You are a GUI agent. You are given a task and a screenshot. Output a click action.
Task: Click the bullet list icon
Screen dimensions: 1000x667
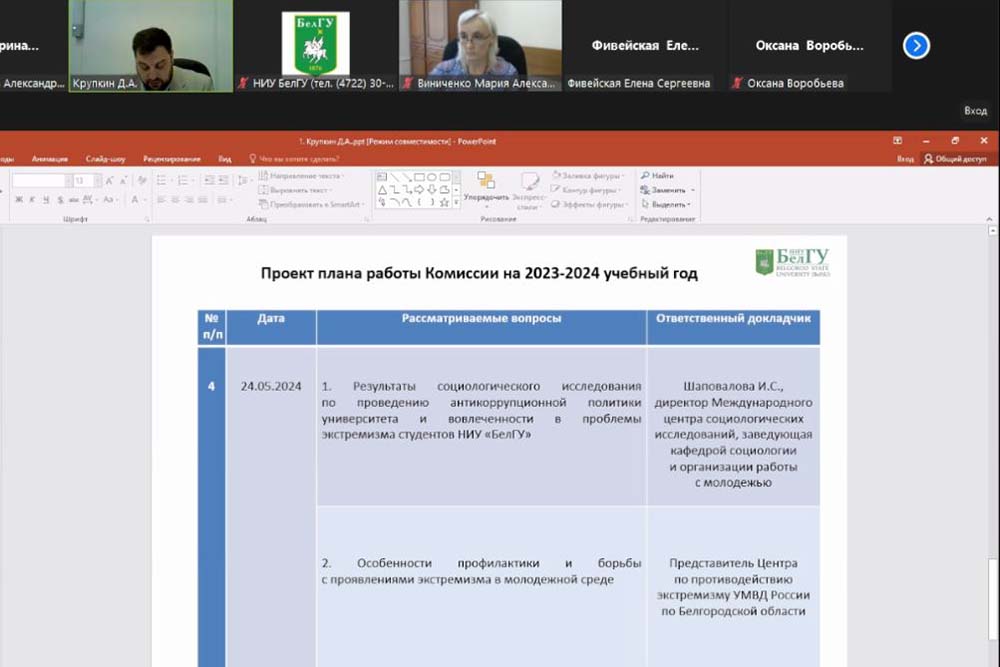[x=161, y=181]
